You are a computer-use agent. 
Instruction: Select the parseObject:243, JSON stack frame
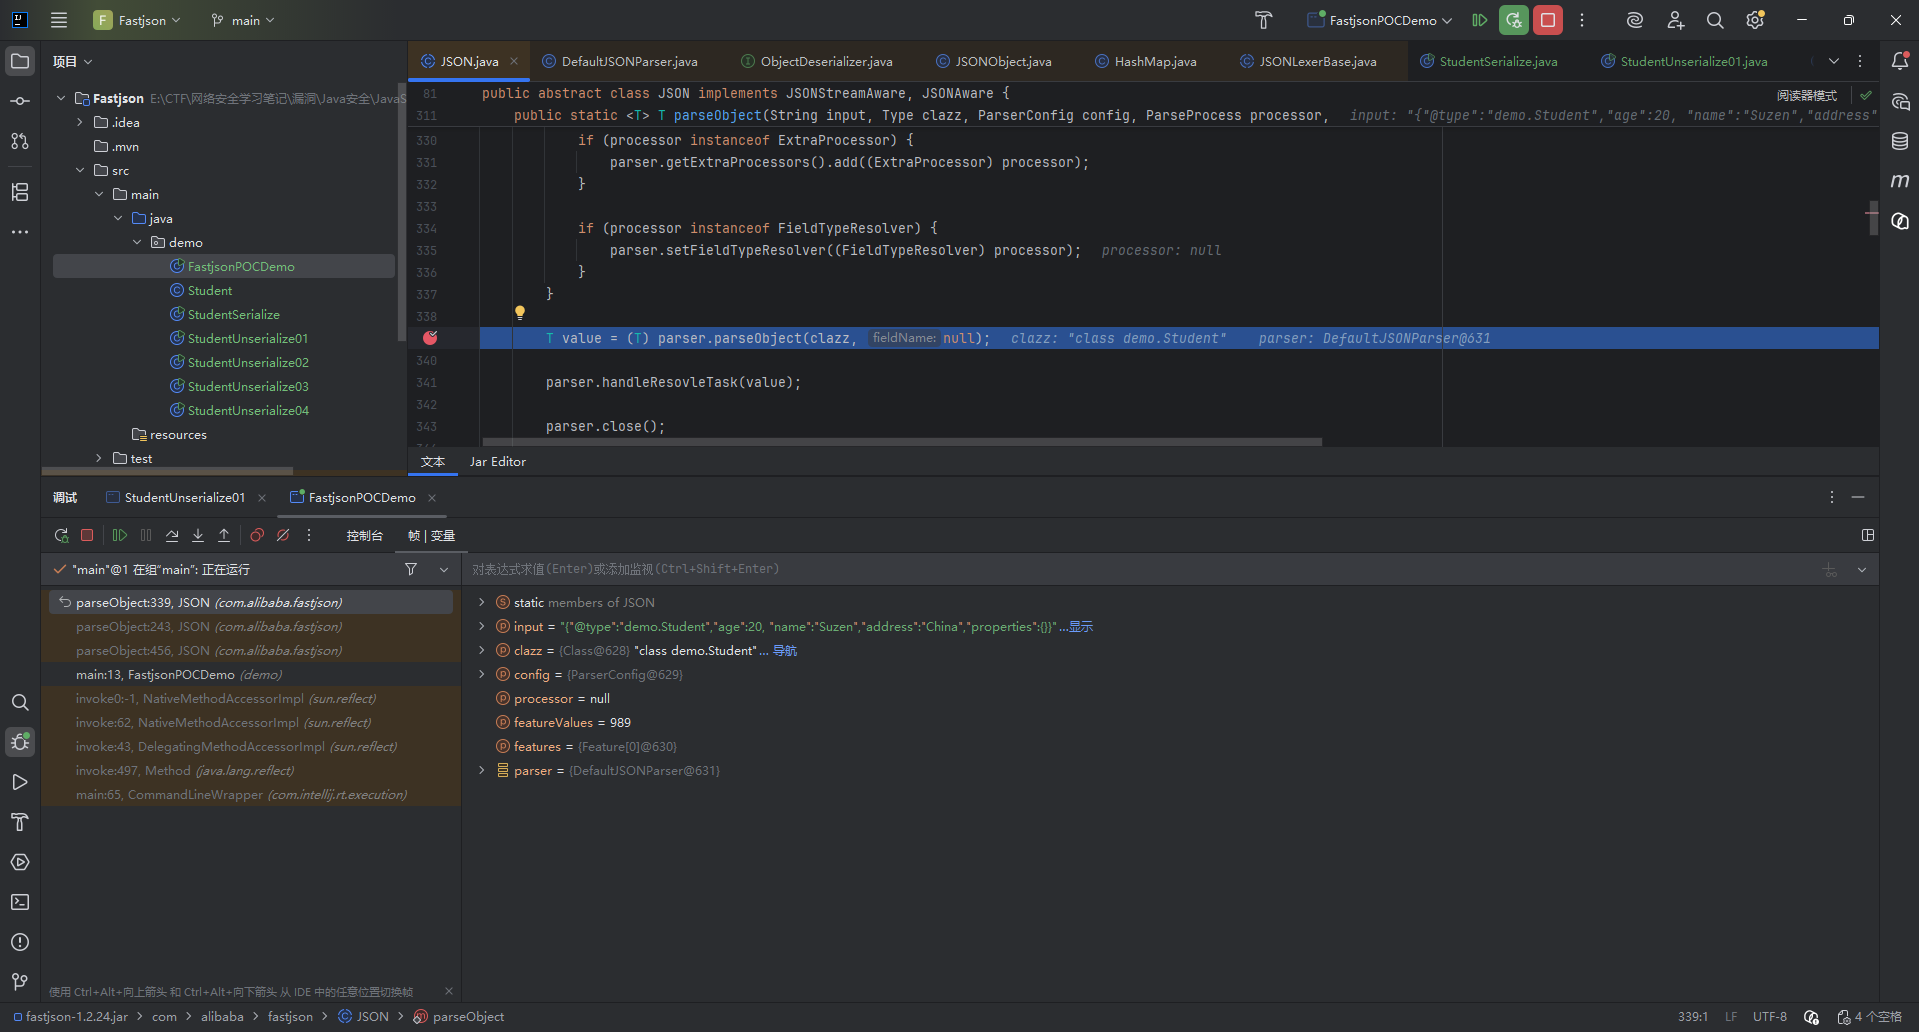point(250,627)
